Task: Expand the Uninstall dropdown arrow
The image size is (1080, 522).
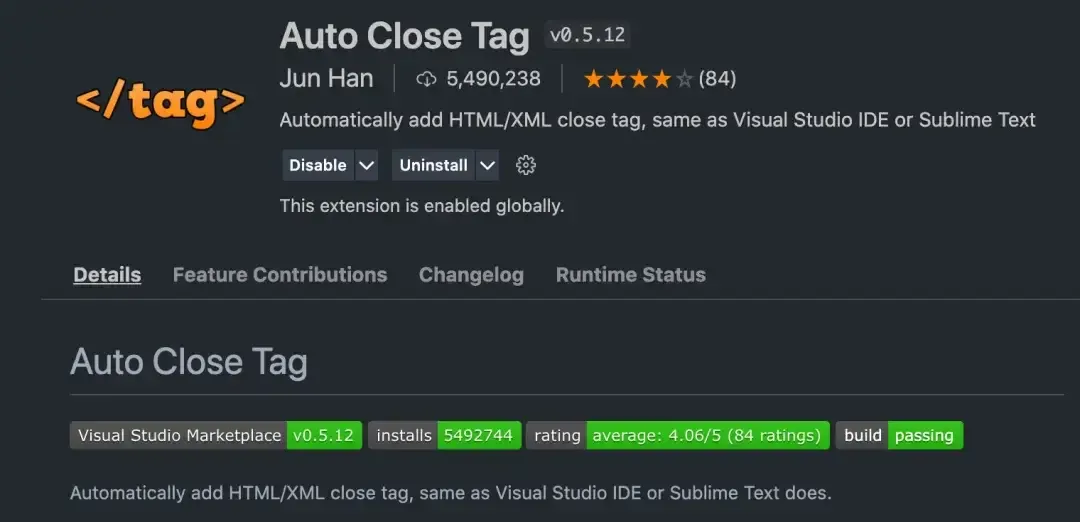Action: pyautogui.click(x=487, y=165)
